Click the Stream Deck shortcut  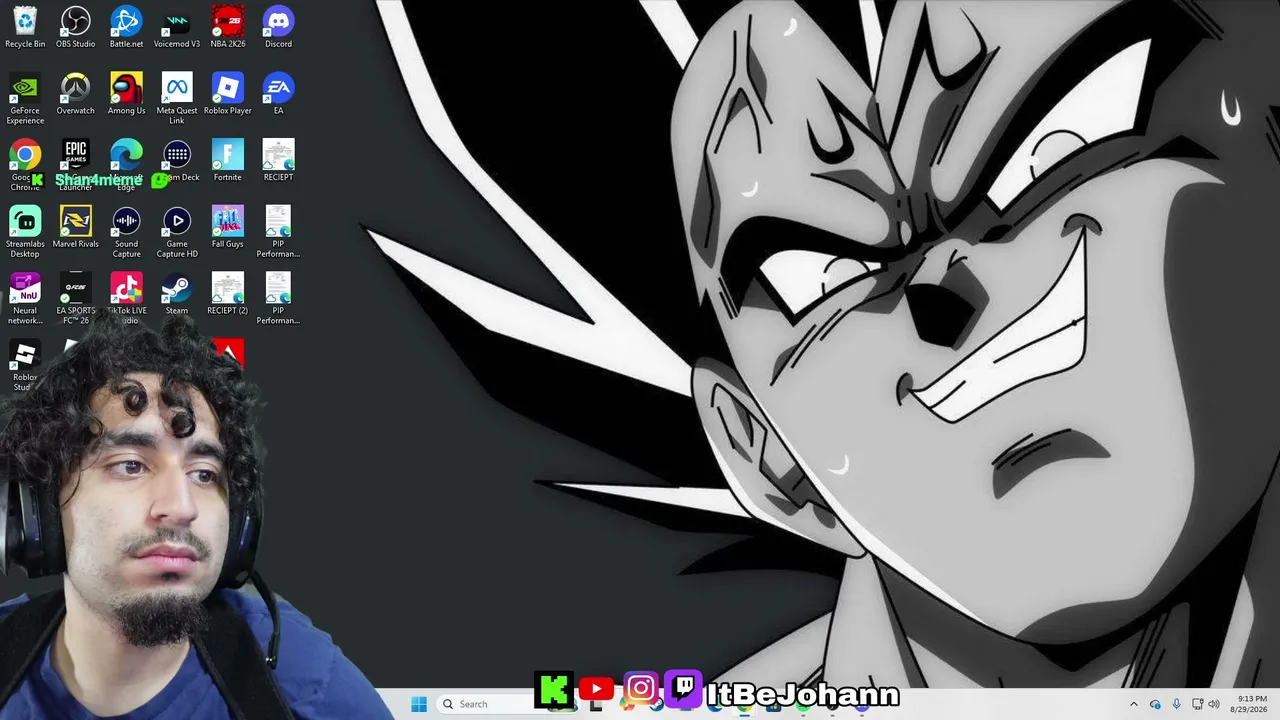tap(177, 160)
